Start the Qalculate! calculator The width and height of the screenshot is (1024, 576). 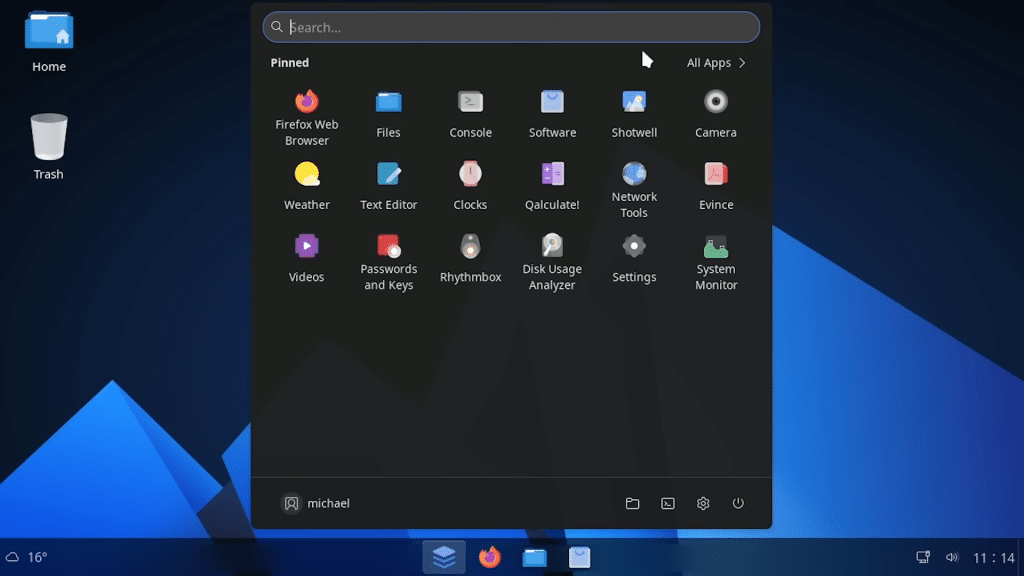[x=552, y=175]
